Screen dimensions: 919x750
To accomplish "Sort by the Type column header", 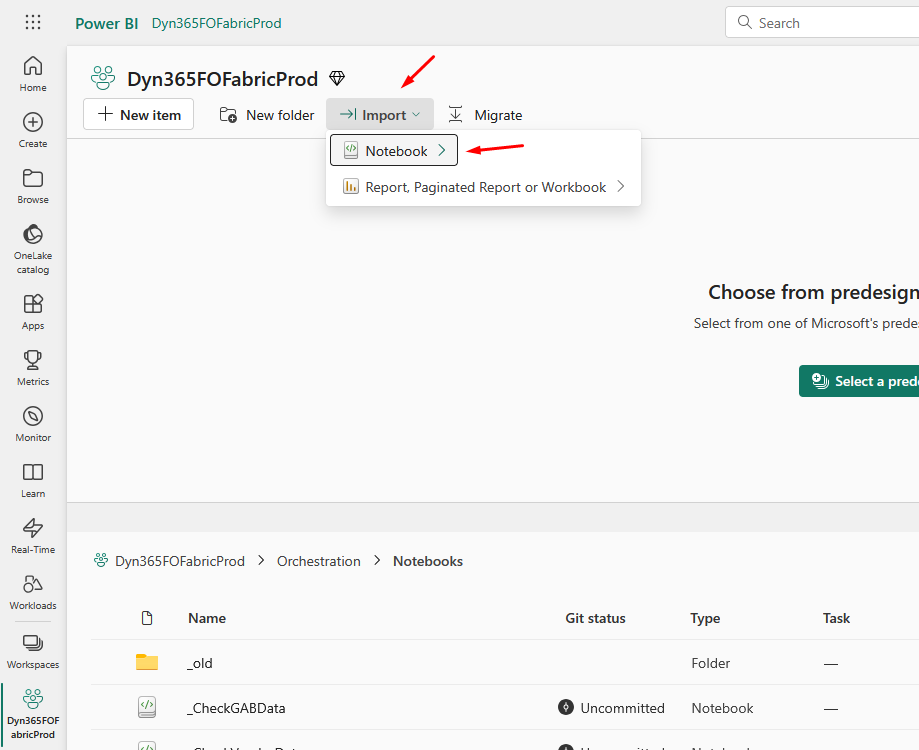I will tap(705, 618).
